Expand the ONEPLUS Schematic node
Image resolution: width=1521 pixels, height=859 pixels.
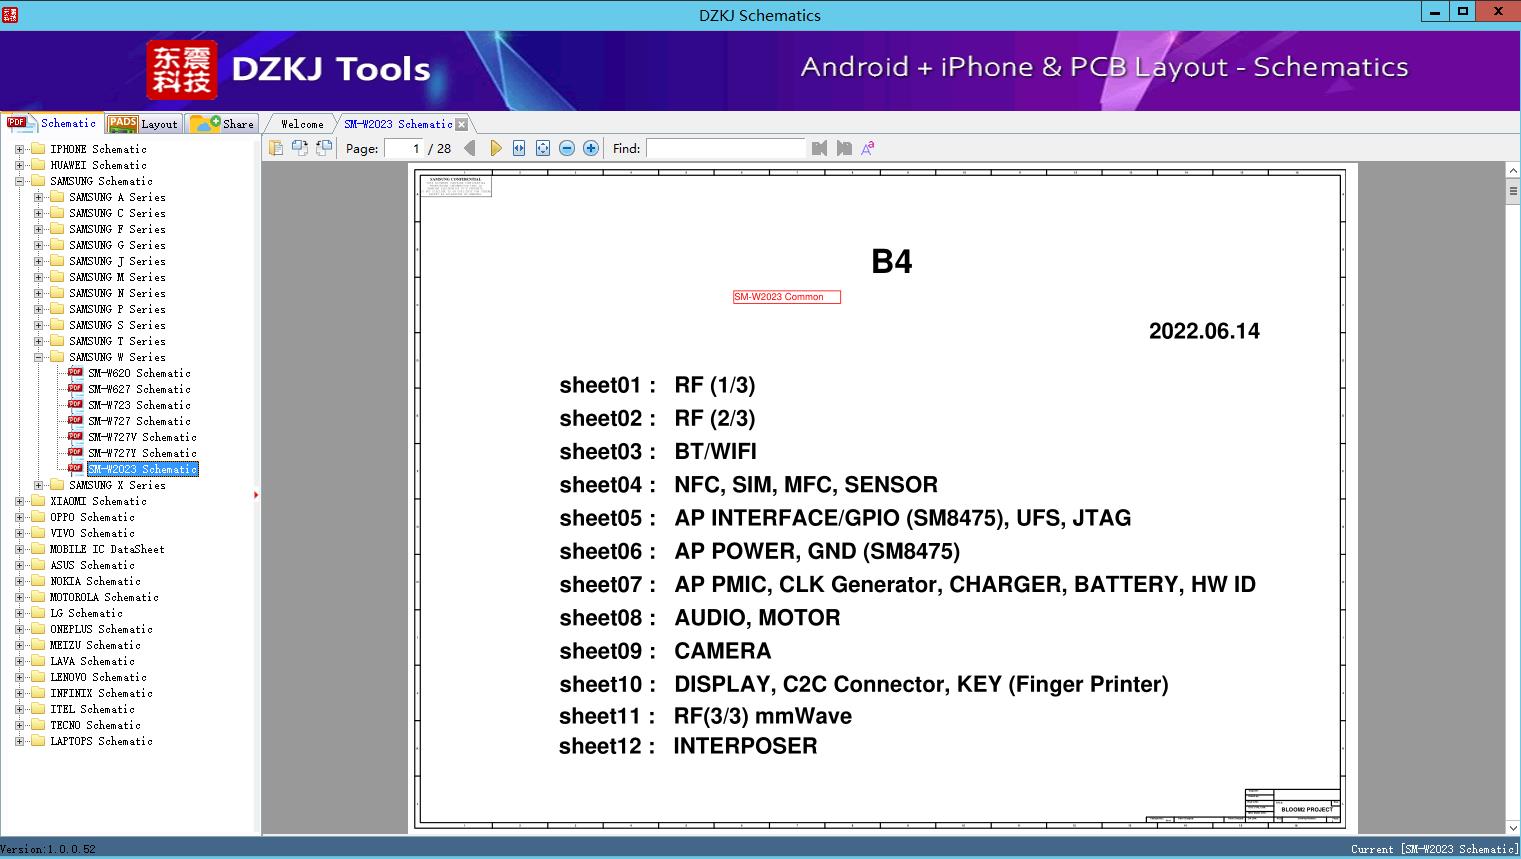pyautogui.click(x=19, y=629)
